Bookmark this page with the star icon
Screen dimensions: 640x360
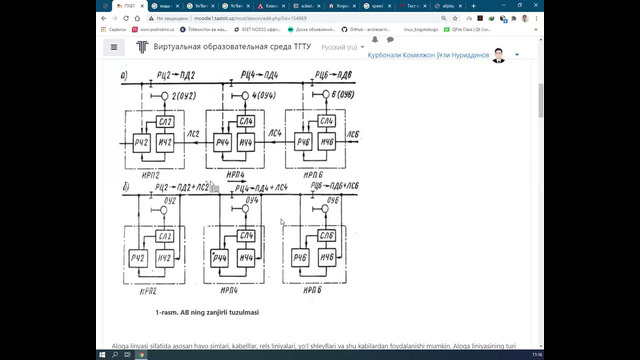point(455,18)
